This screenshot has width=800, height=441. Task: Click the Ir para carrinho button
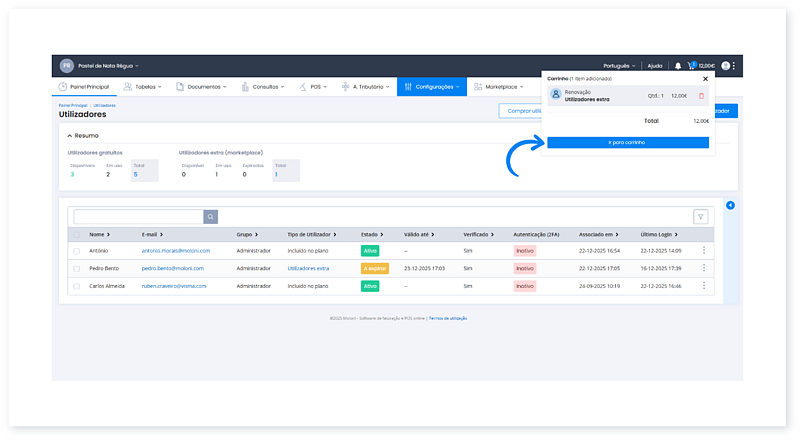click(x=628, y=143)
